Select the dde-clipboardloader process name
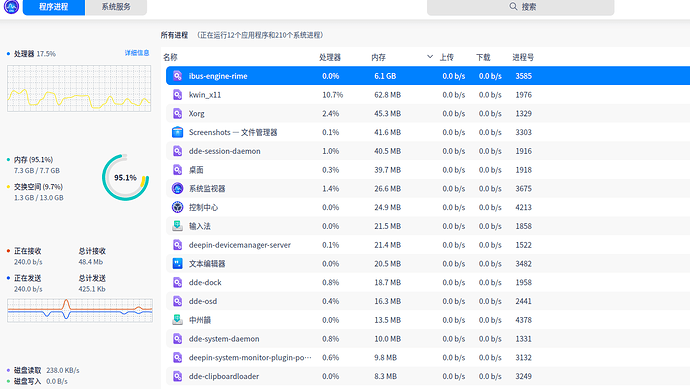 (224, 376)
